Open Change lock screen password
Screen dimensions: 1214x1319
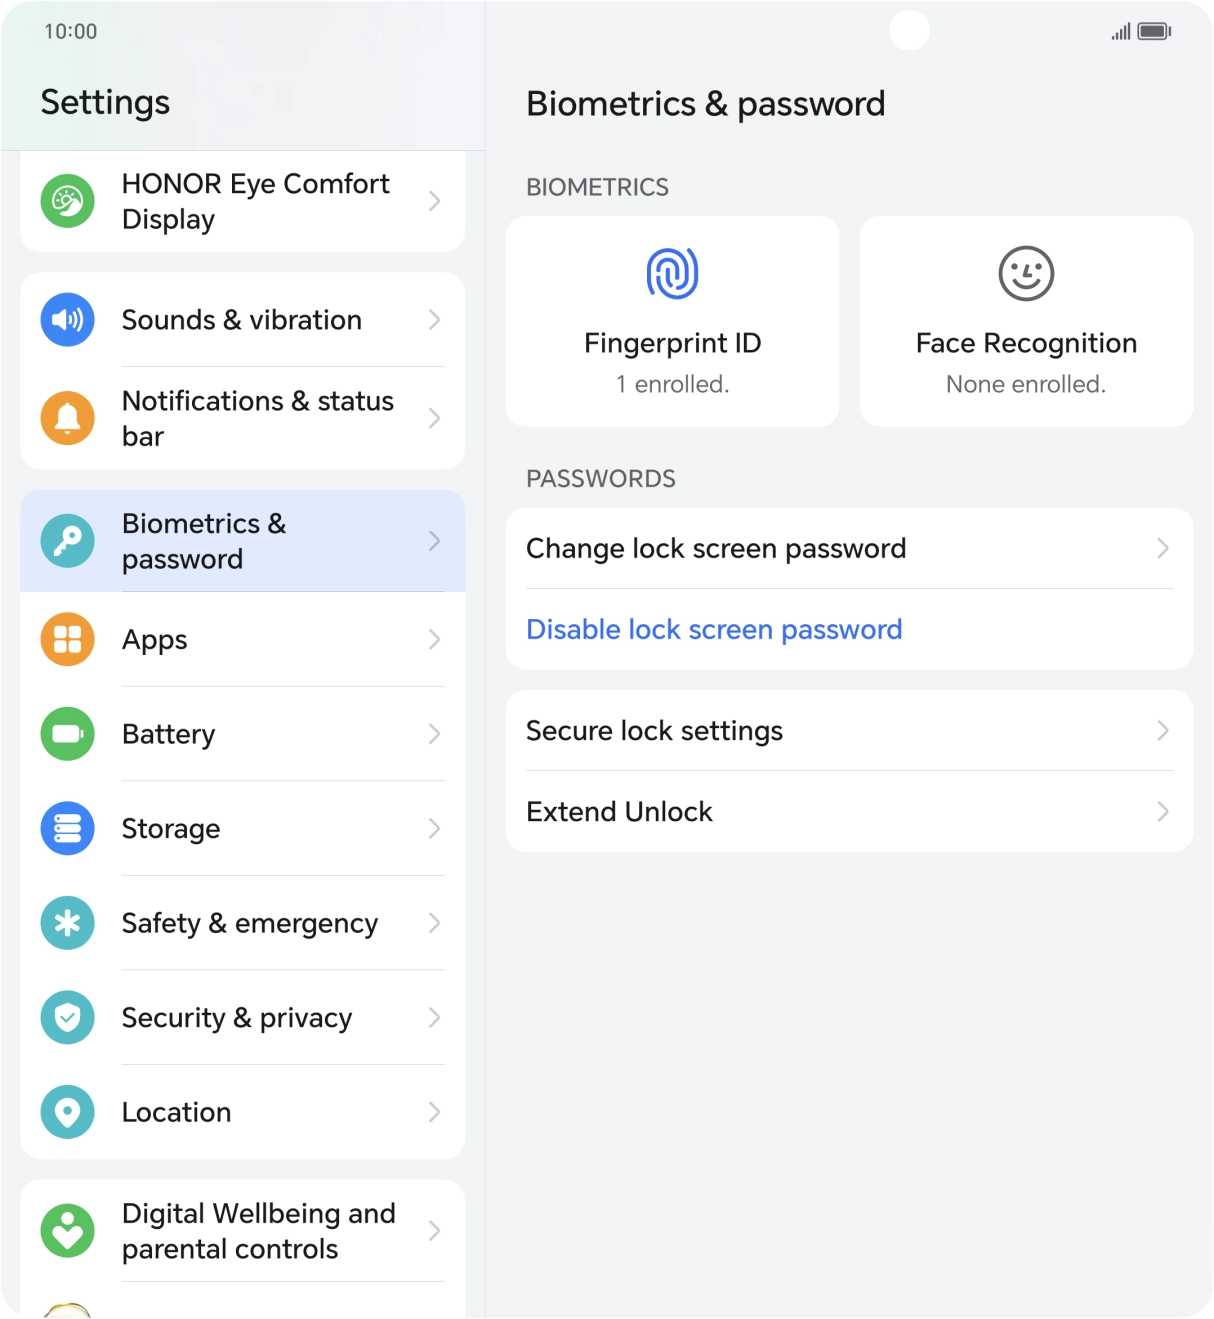coord(848,548)
